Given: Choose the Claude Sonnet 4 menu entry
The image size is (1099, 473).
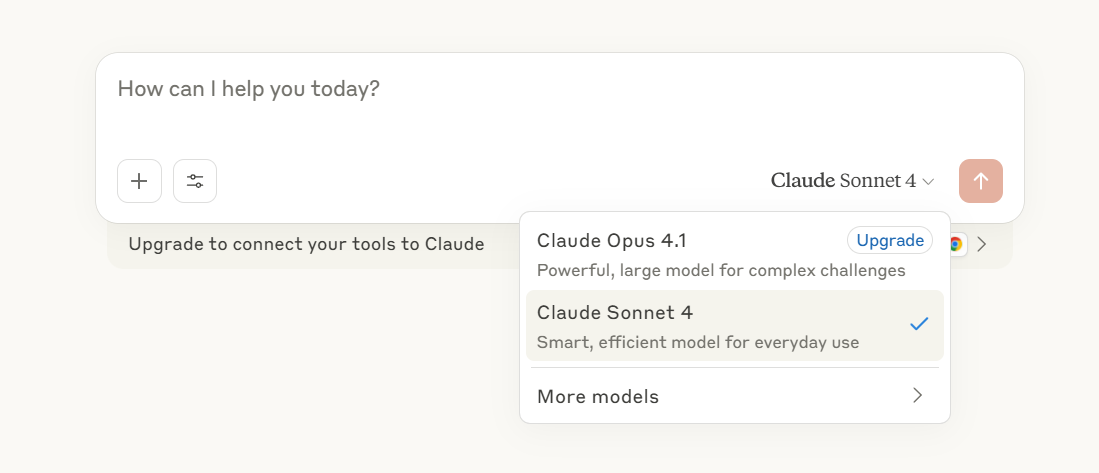Looking at the screenshot, I should click(735, 326).
